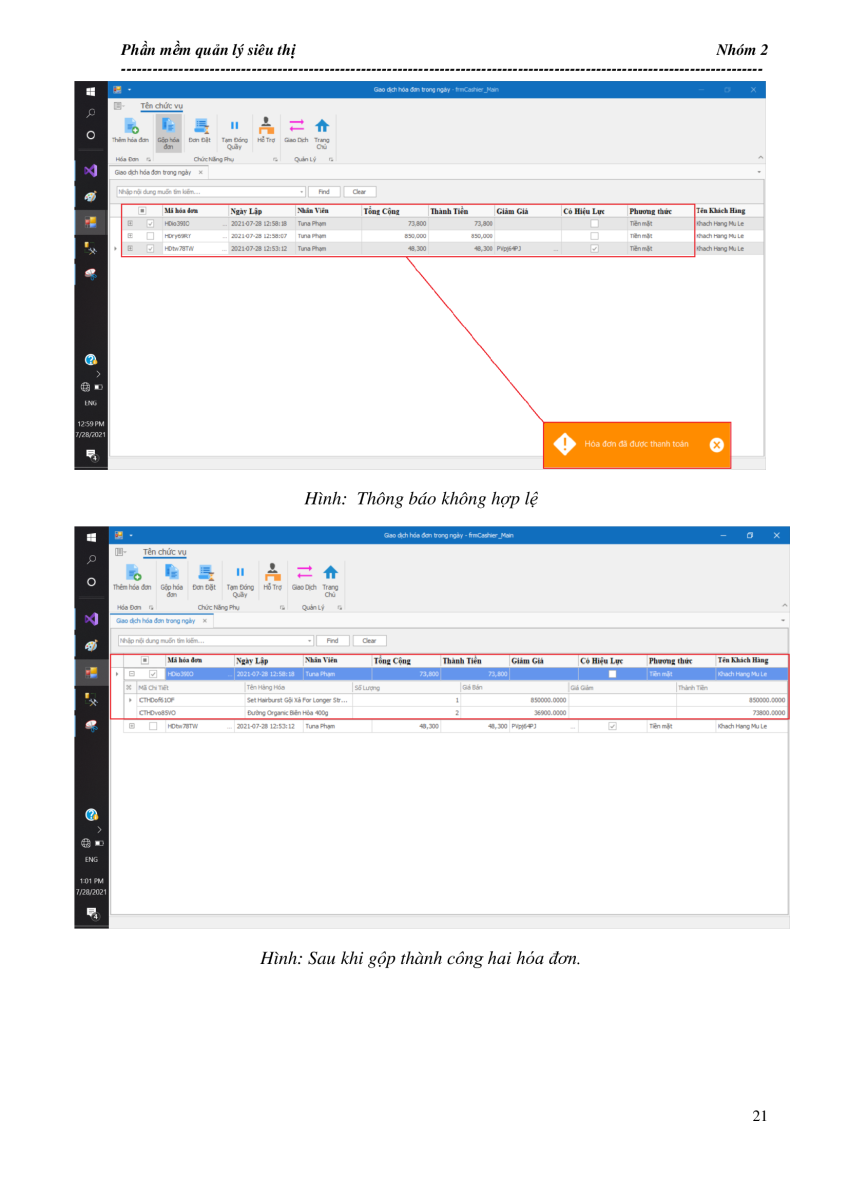Uncheck HDio39IO row checkbox in 12:59 PM screenshot
Viewport: 849px width, 1200px height.
click(x=150, y=224)
